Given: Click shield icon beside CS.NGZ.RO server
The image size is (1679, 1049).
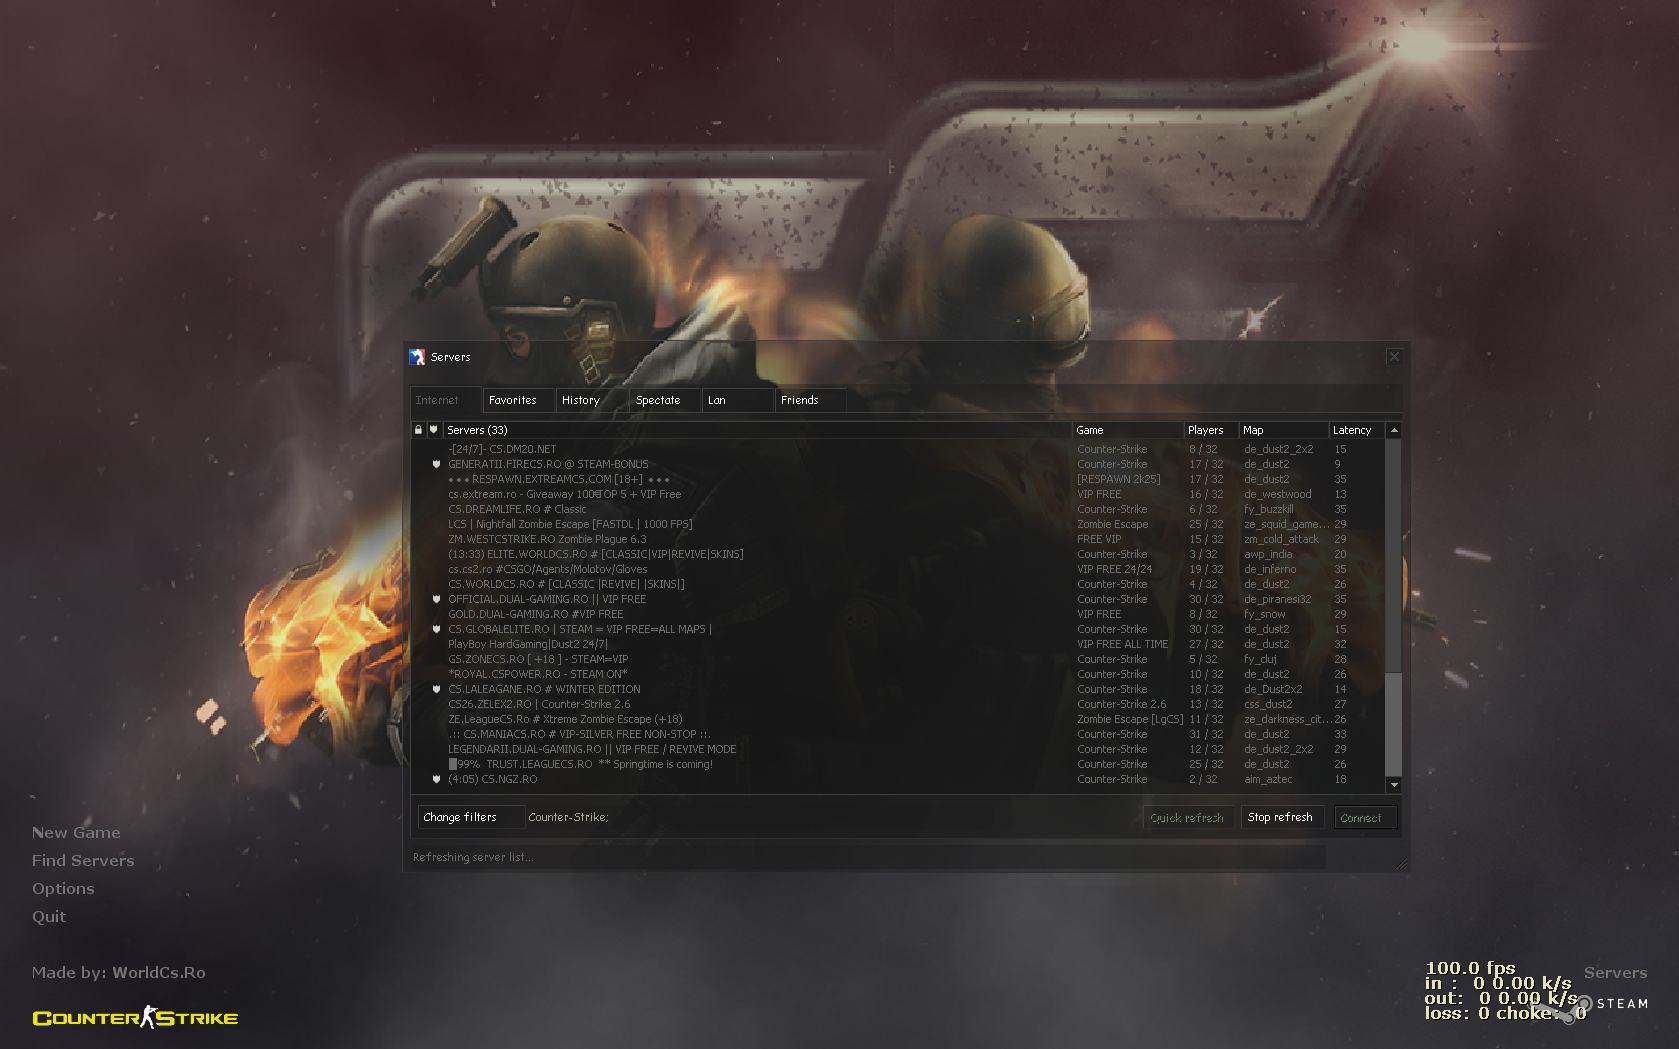Looking at the screenshot, I should tap(436, 779).
